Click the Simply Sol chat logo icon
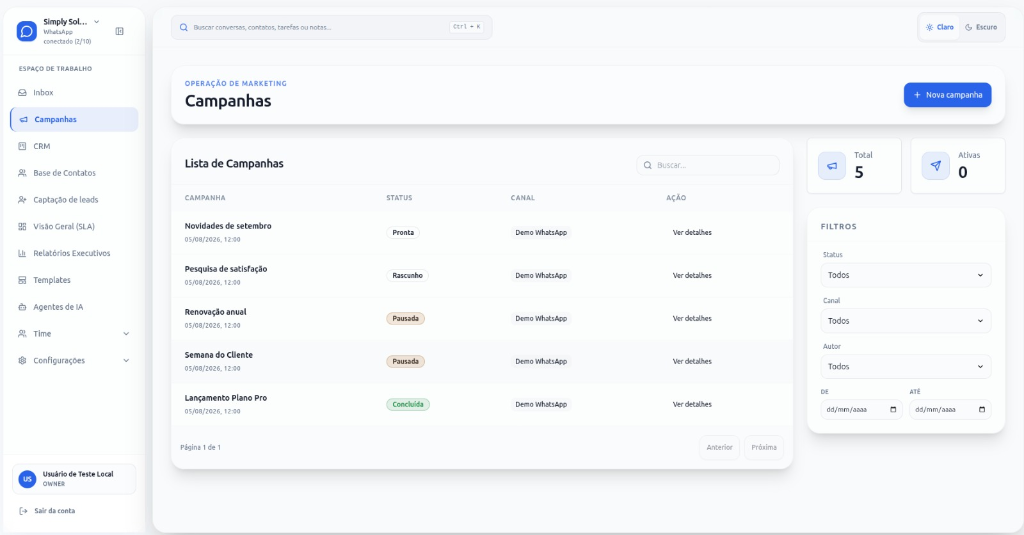The image size is (1024, 535). coord(27,31)
